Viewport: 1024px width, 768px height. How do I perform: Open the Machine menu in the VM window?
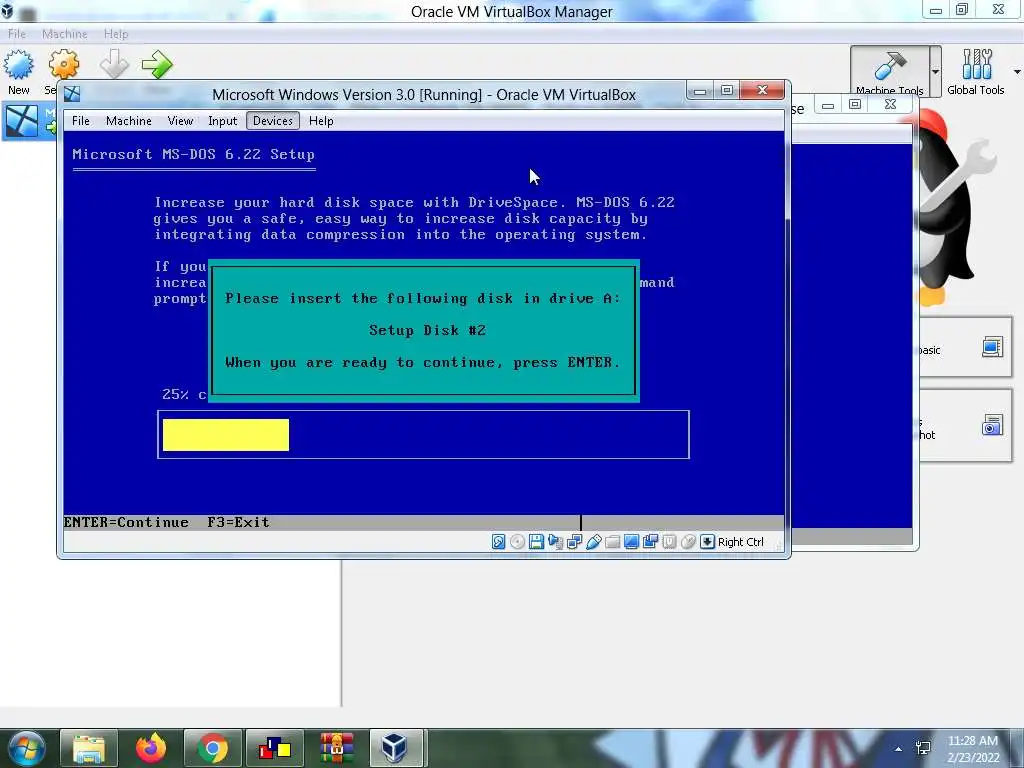click(129, 121)
